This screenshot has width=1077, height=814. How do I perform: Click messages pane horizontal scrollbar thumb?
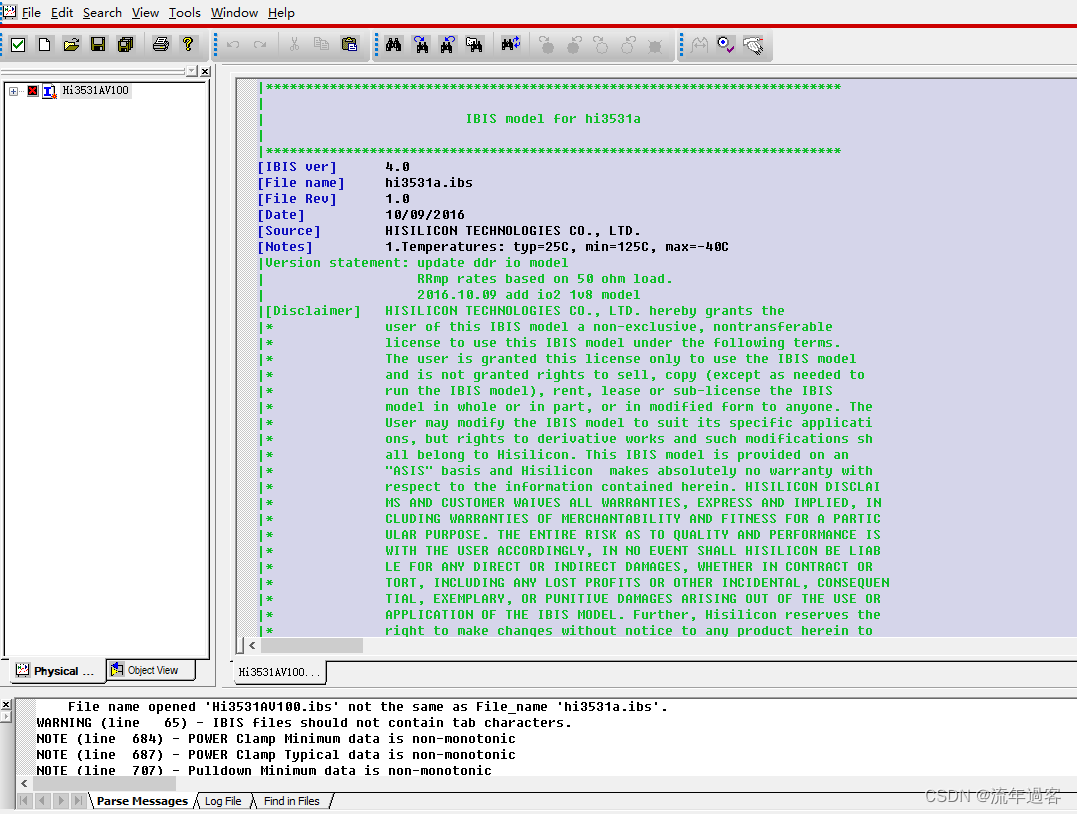tap(104, 783)
